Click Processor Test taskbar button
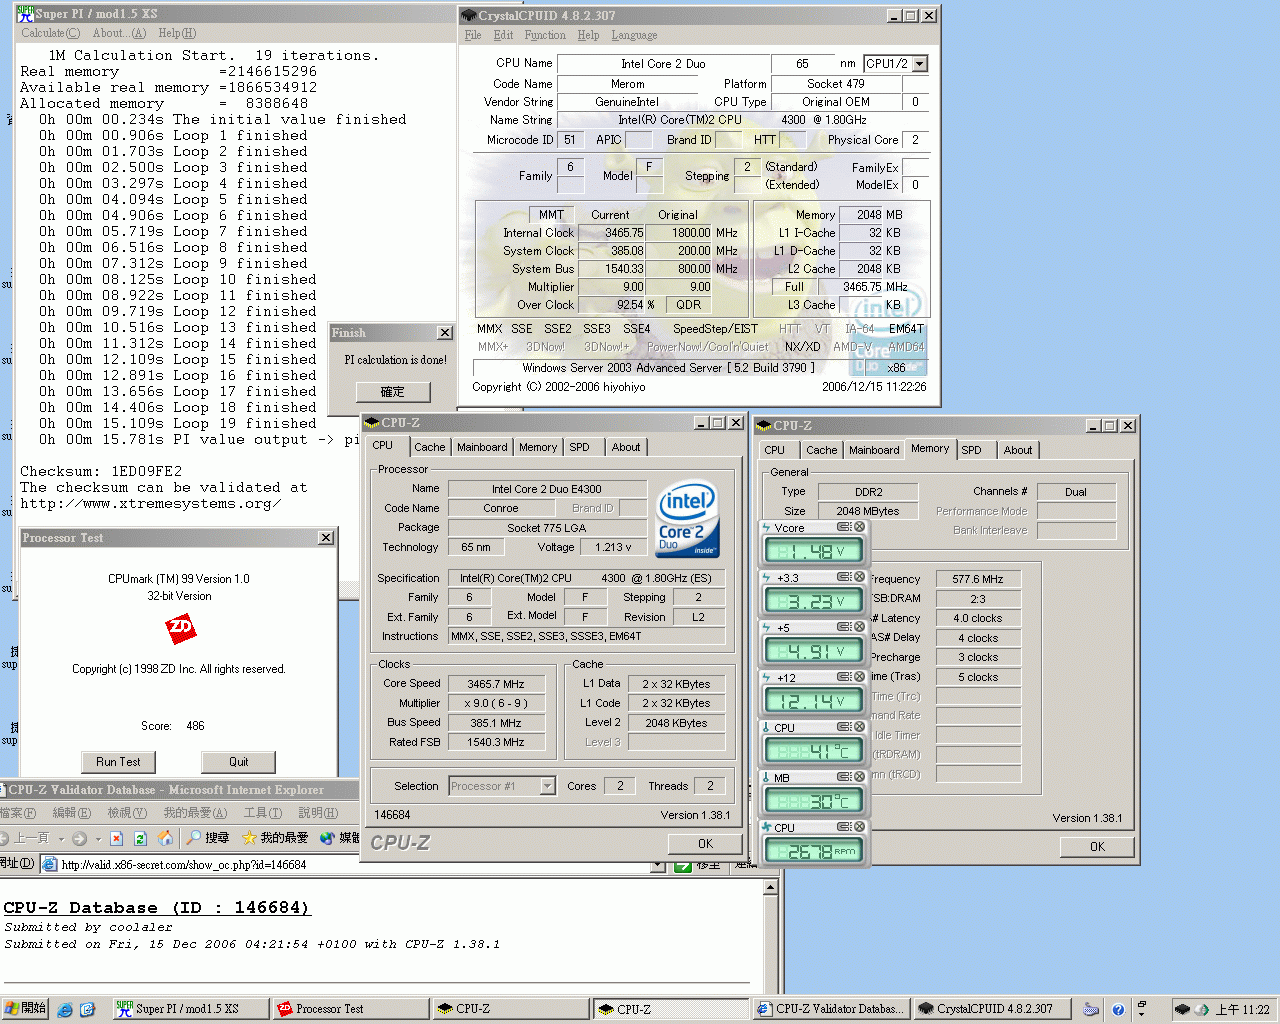 pos(351,1009)
